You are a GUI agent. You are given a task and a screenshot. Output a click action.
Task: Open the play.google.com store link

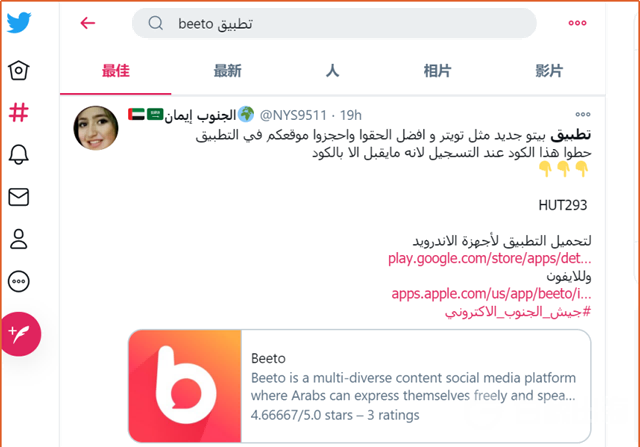489,258
